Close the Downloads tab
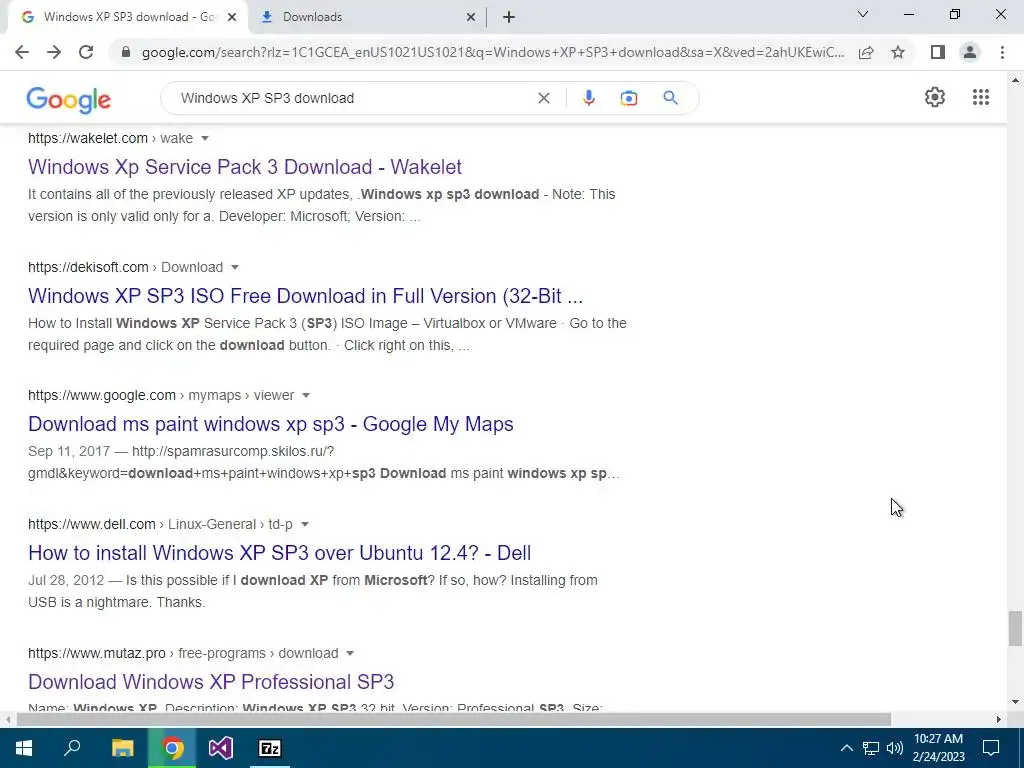 click(470, 17)
